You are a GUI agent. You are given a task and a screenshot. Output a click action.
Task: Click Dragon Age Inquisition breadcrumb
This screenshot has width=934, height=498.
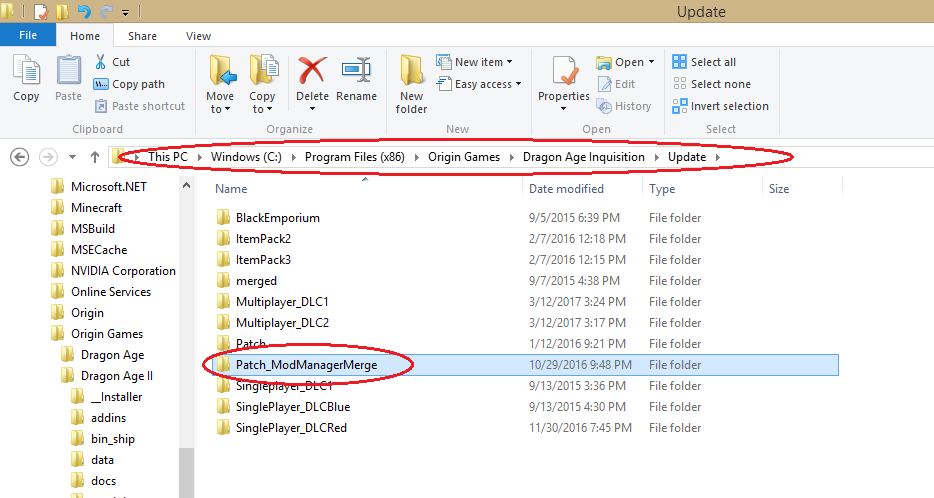pos(584,157)
